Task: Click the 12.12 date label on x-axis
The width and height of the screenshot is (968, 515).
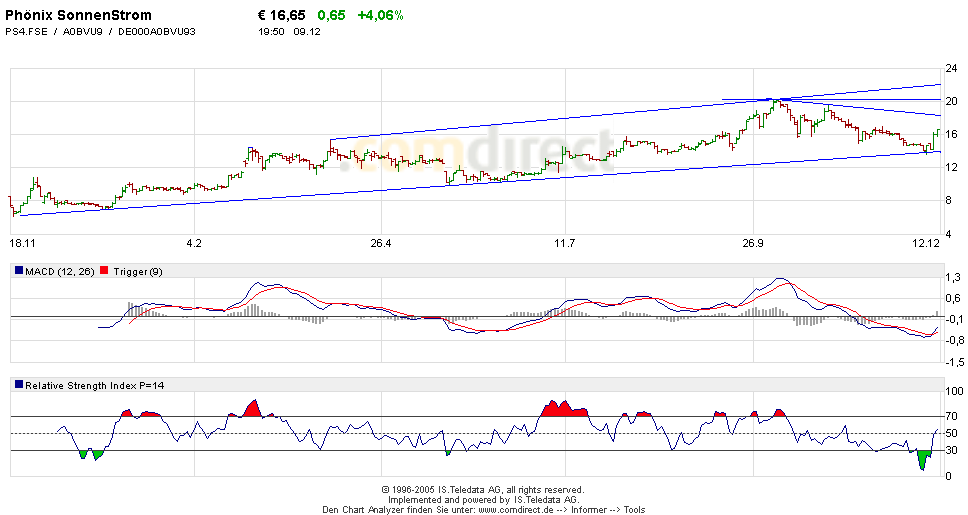Action: click(x=927, y=244)
